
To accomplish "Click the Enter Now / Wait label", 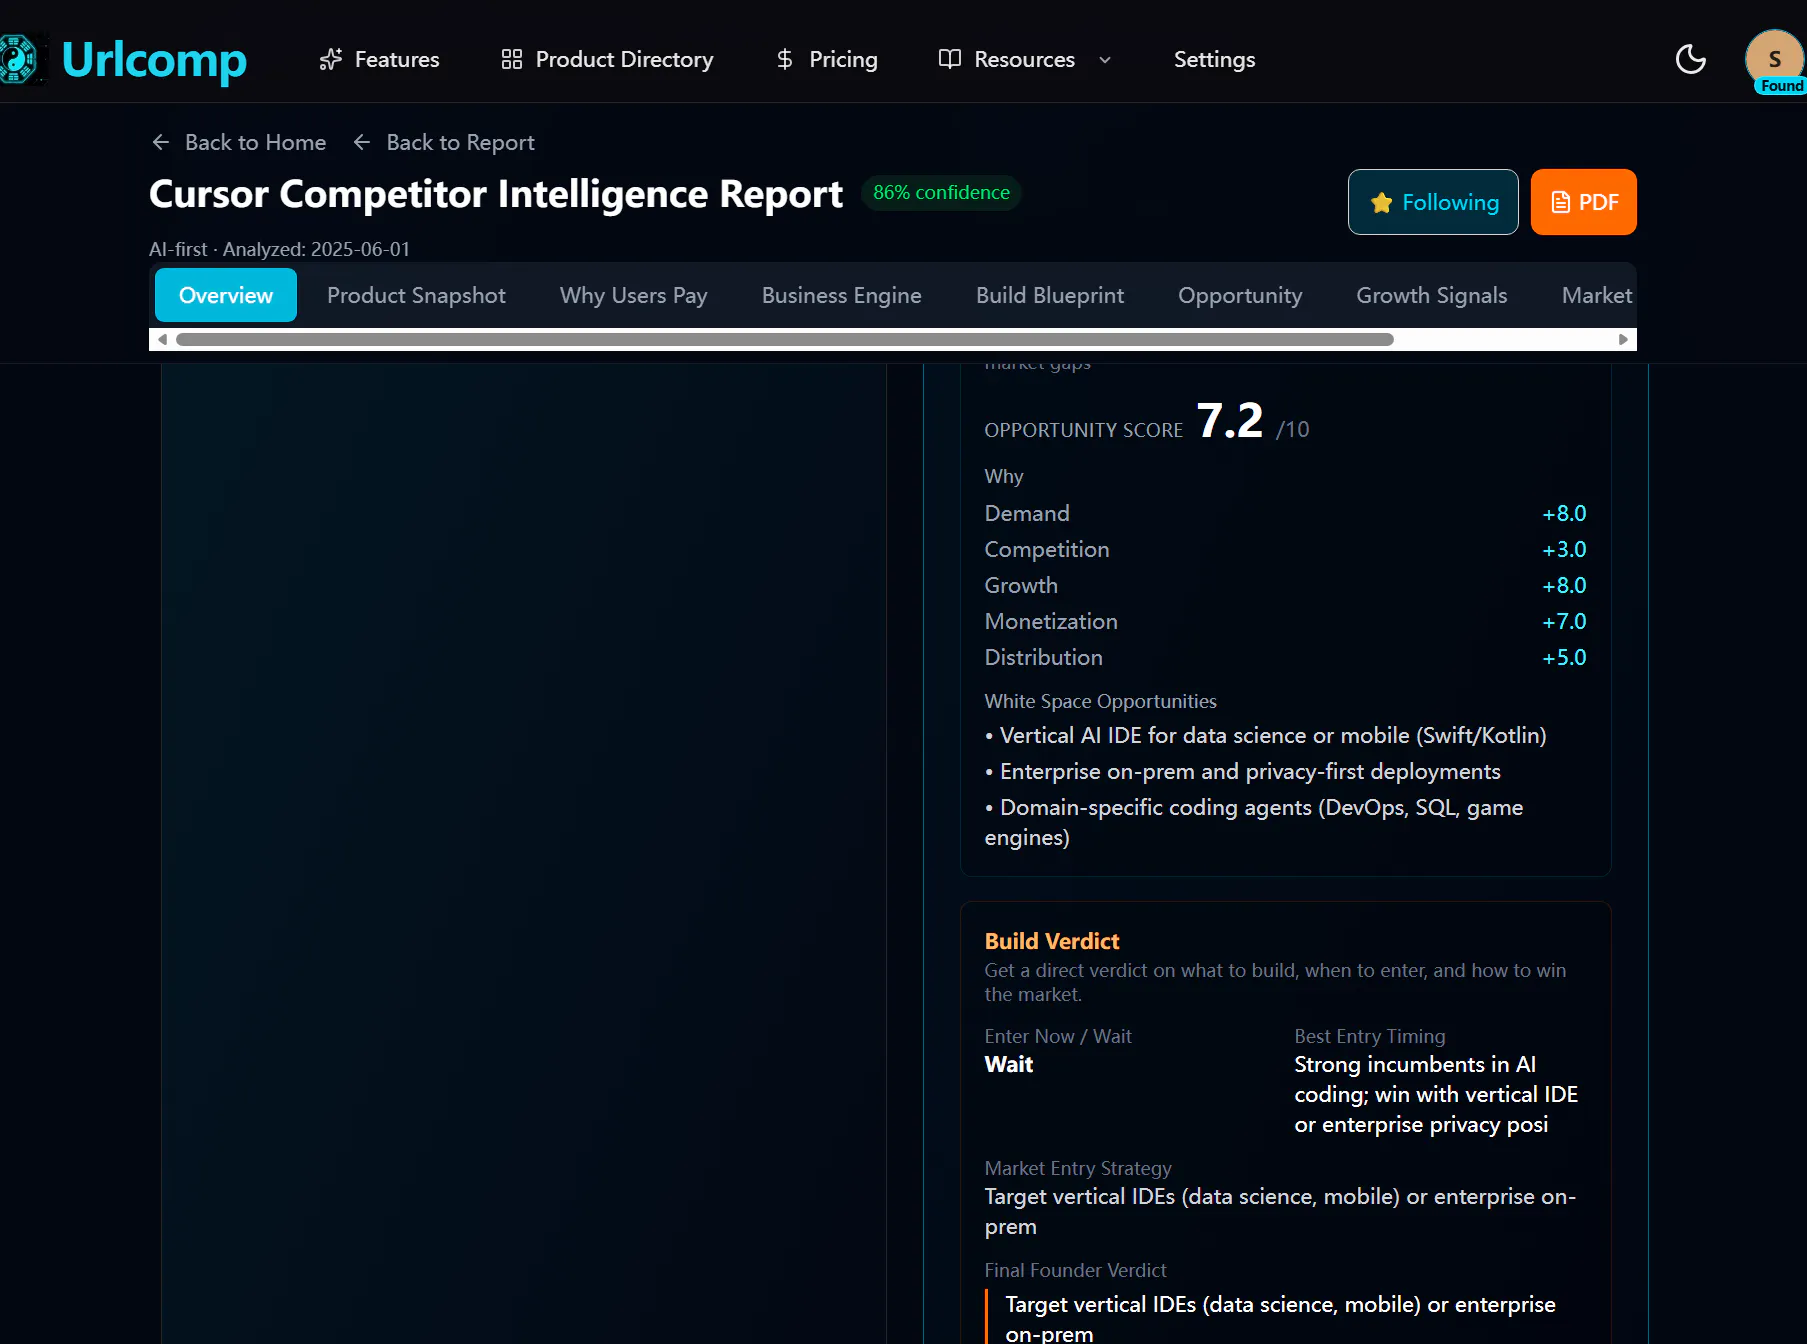I will click(x=1058, y=1036).
